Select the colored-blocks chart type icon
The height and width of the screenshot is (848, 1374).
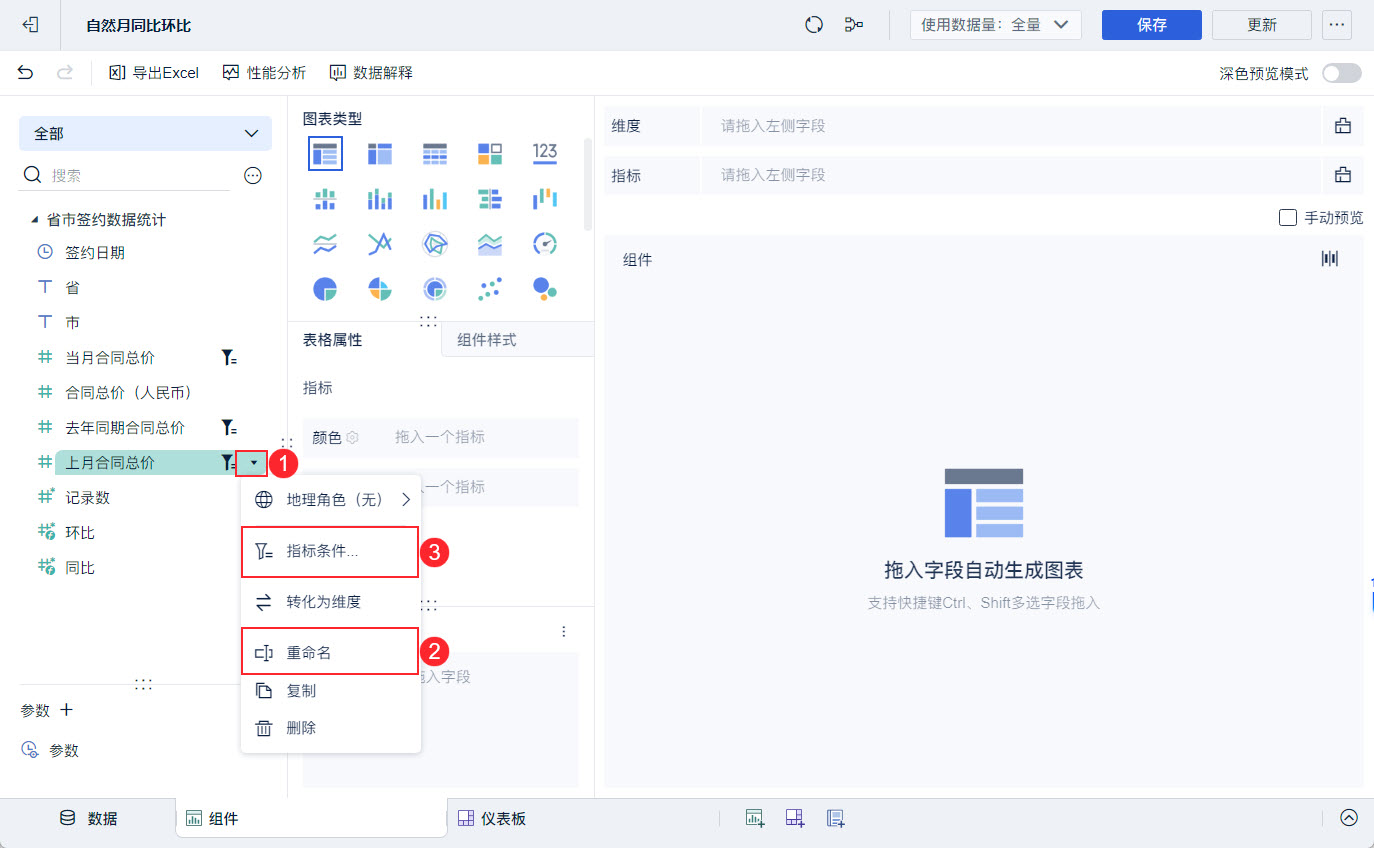coord(490,153)
